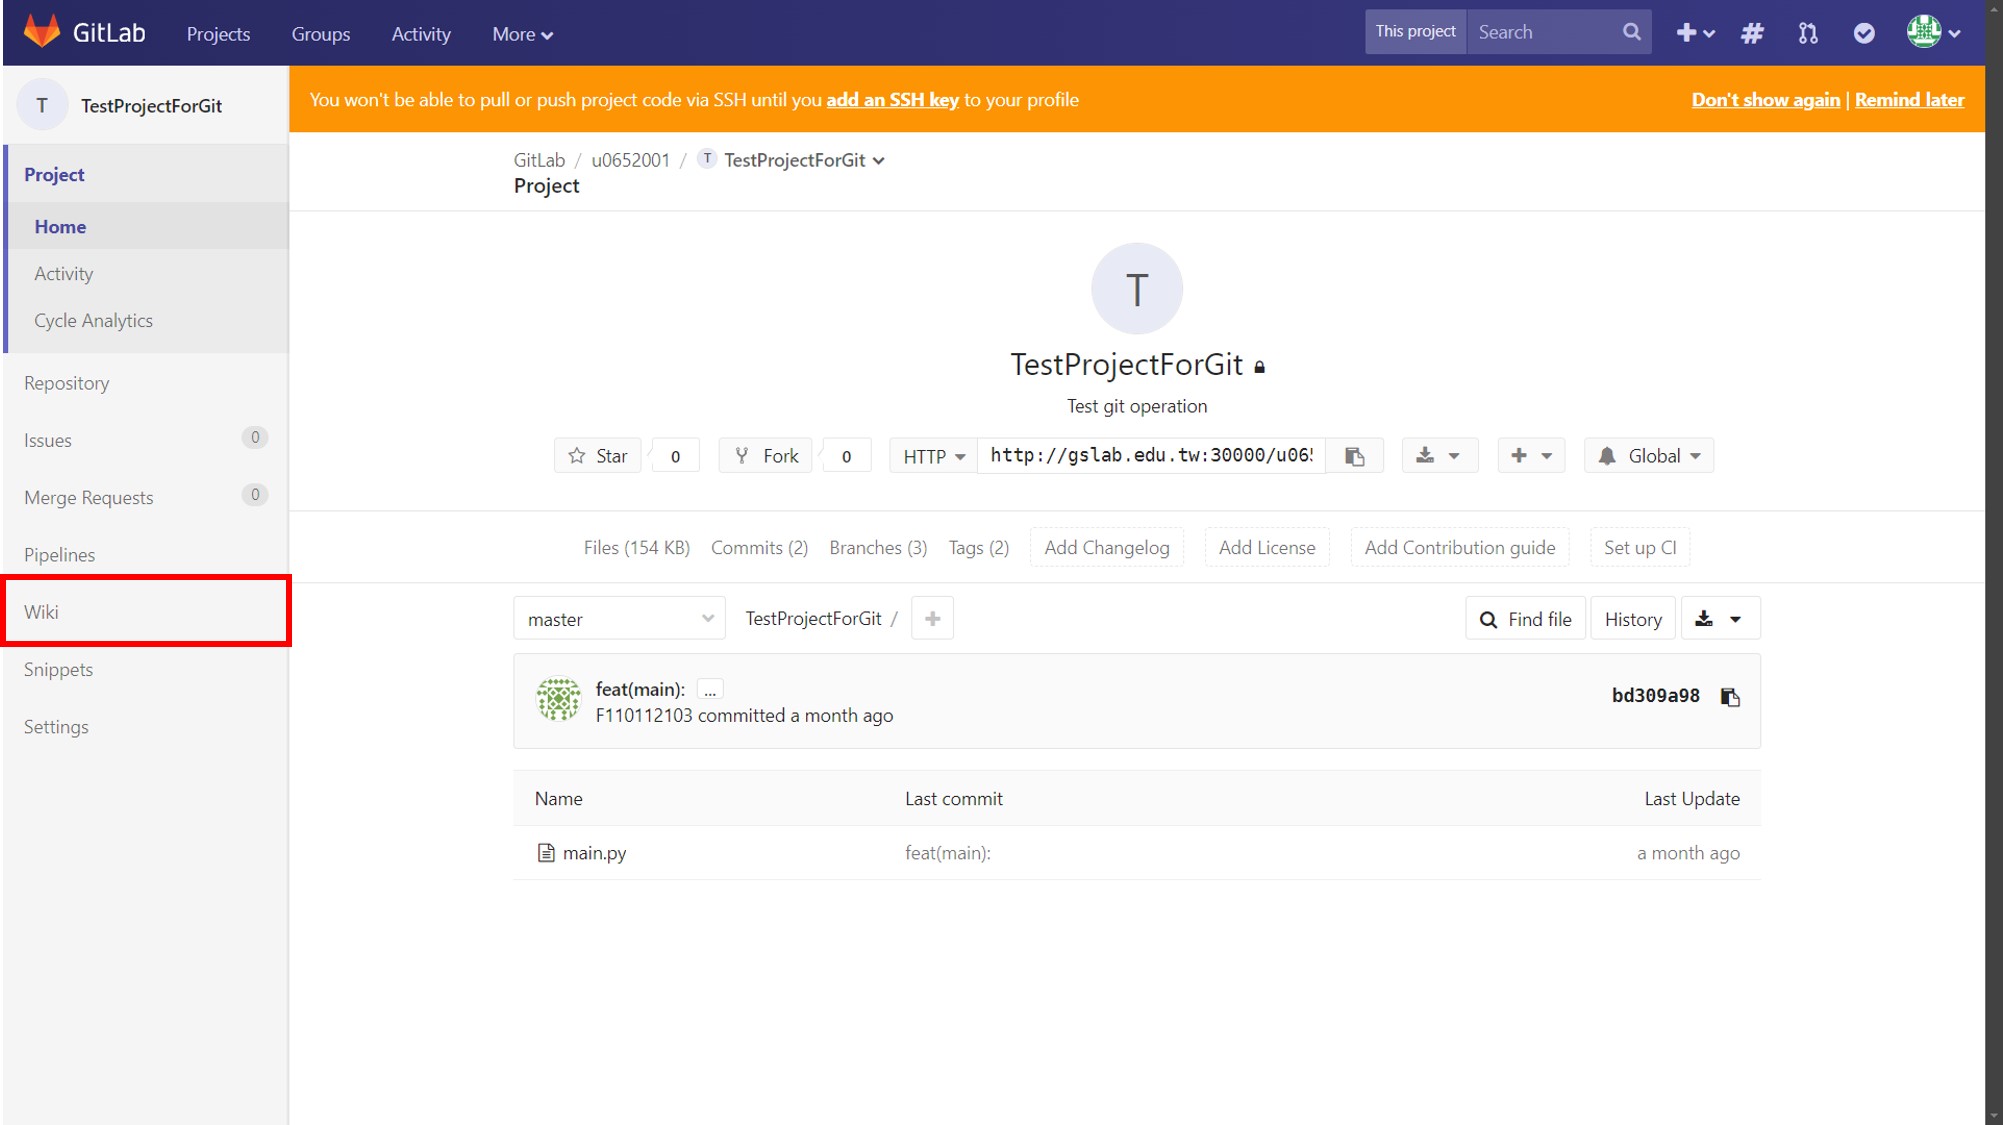The height and width of the screenshot is (1125, 2003).
Task: Open commit bd309a98 link
Action: [x=1655, y=696]
